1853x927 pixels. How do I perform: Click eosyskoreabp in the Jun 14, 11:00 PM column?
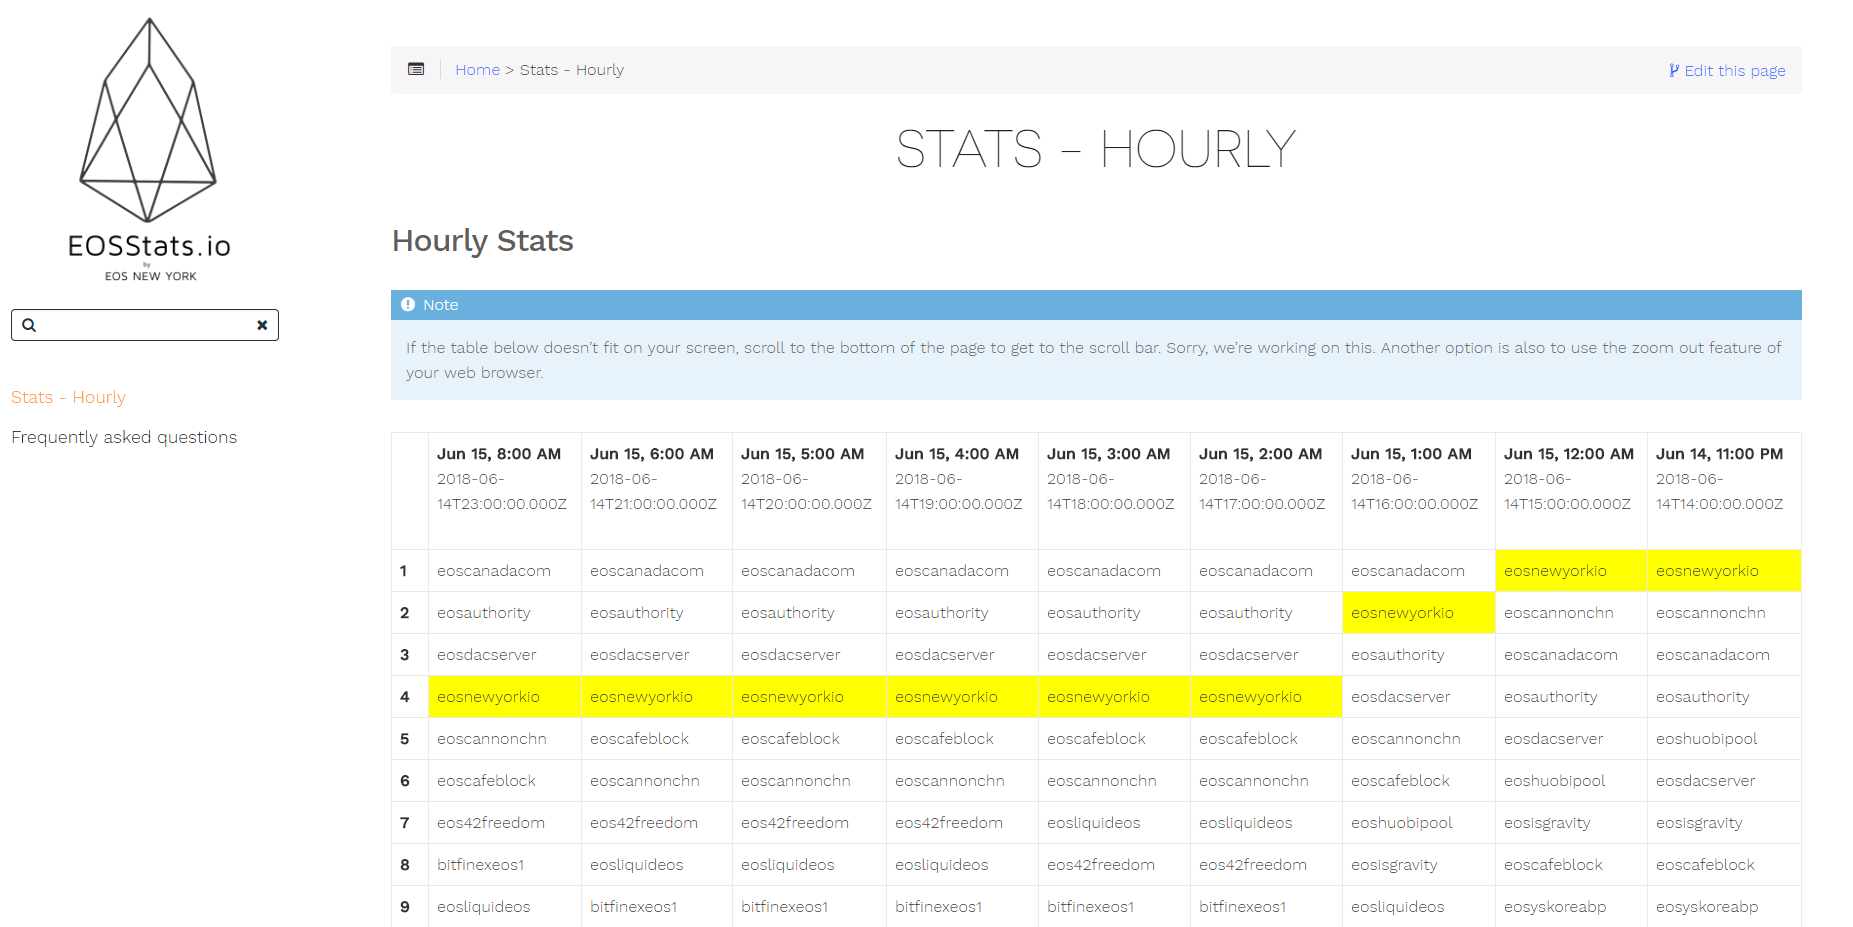point(1707,907)
